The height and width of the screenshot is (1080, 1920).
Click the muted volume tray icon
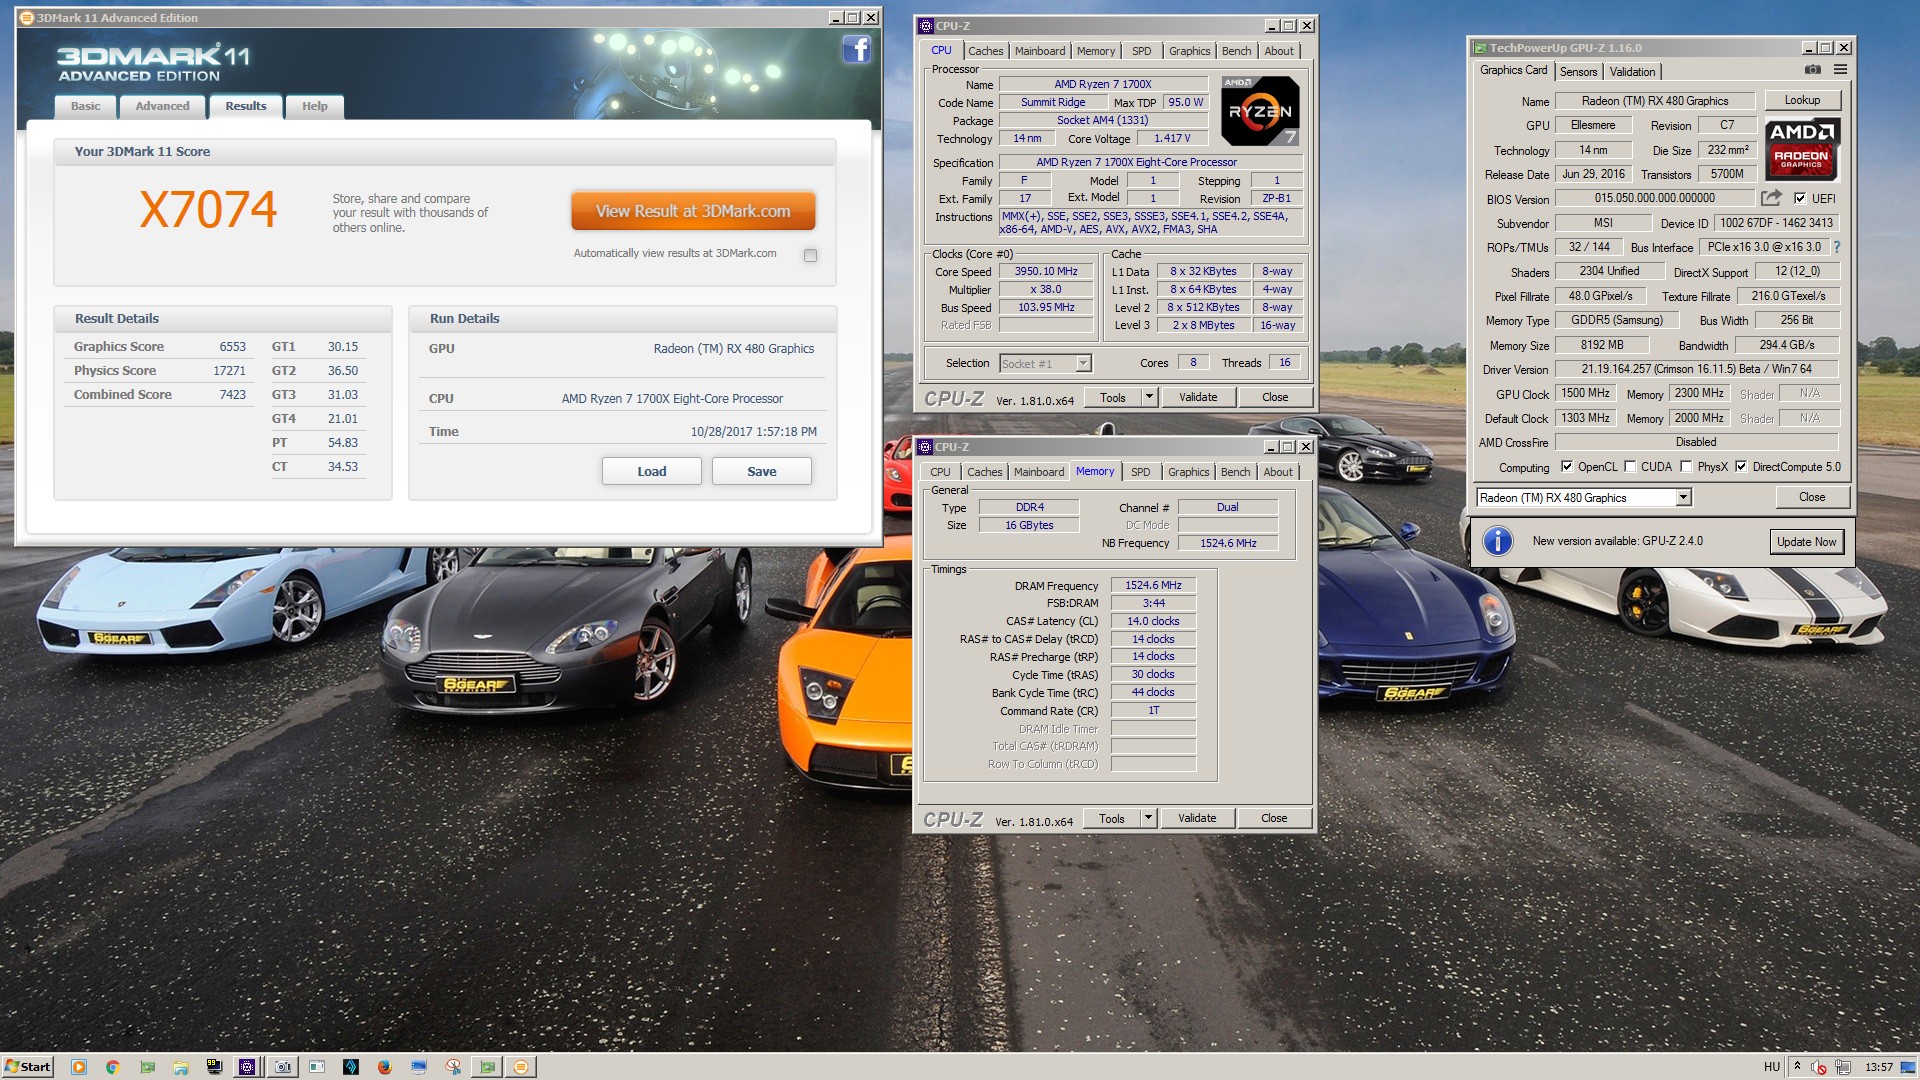click(x=1819, y=1067)
